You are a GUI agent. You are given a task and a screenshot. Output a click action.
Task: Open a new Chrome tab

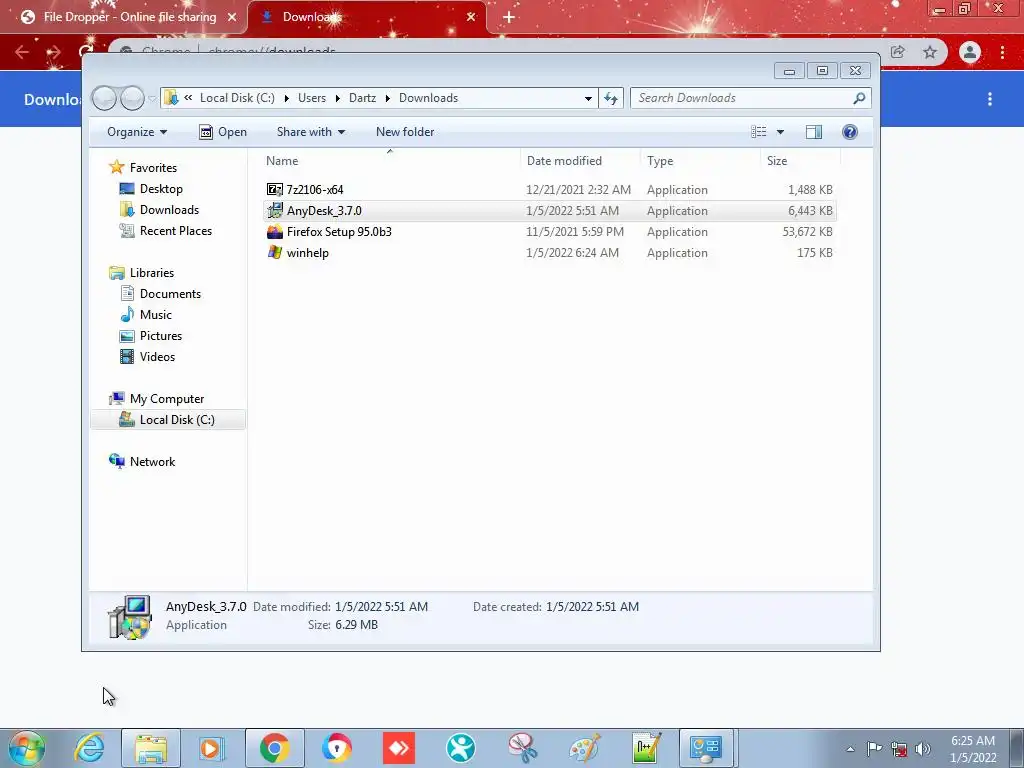(x=509, y=17)
